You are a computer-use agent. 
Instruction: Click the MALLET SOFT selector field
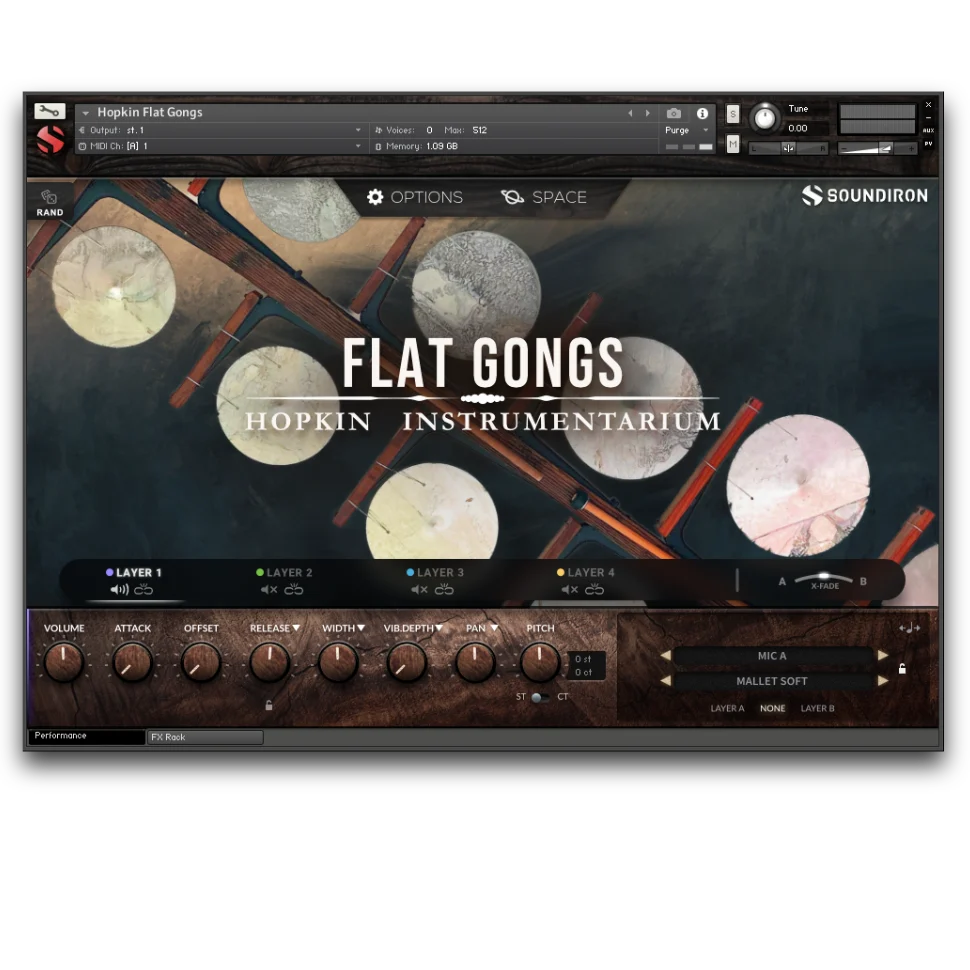[x=773, y=681]
